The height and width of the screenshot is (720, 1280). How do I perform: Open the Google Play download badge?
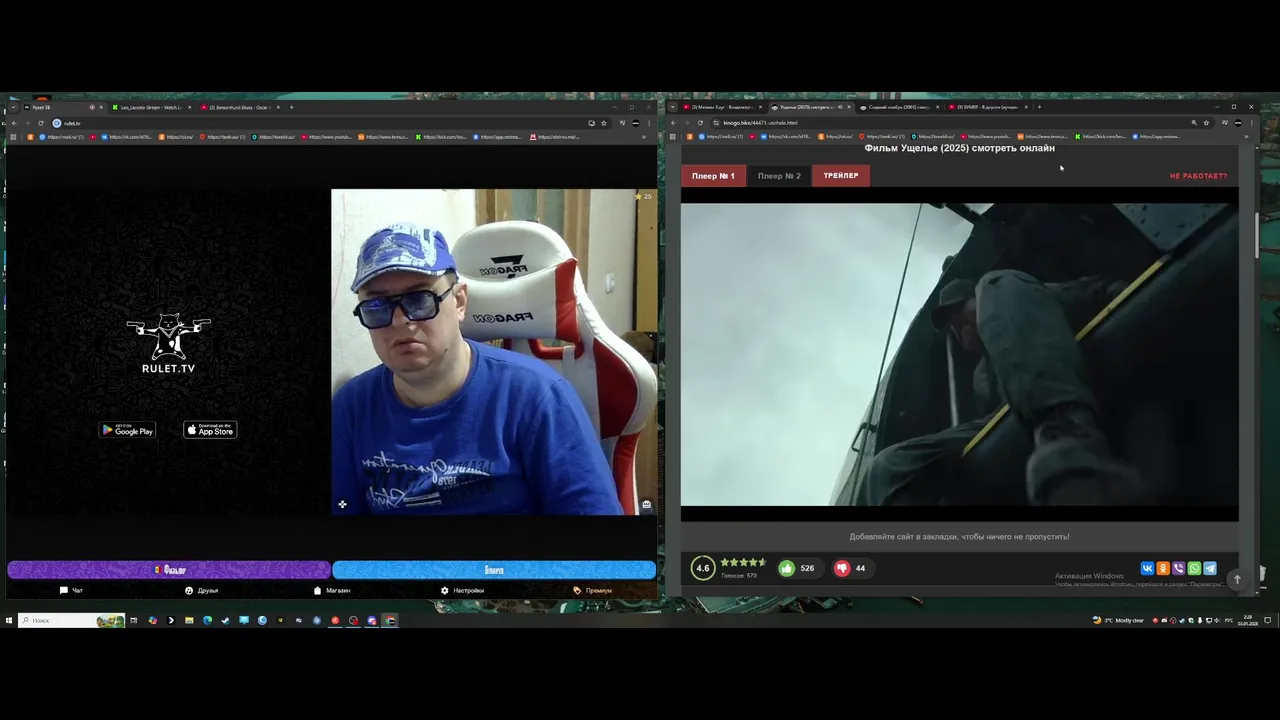(127, 430)
